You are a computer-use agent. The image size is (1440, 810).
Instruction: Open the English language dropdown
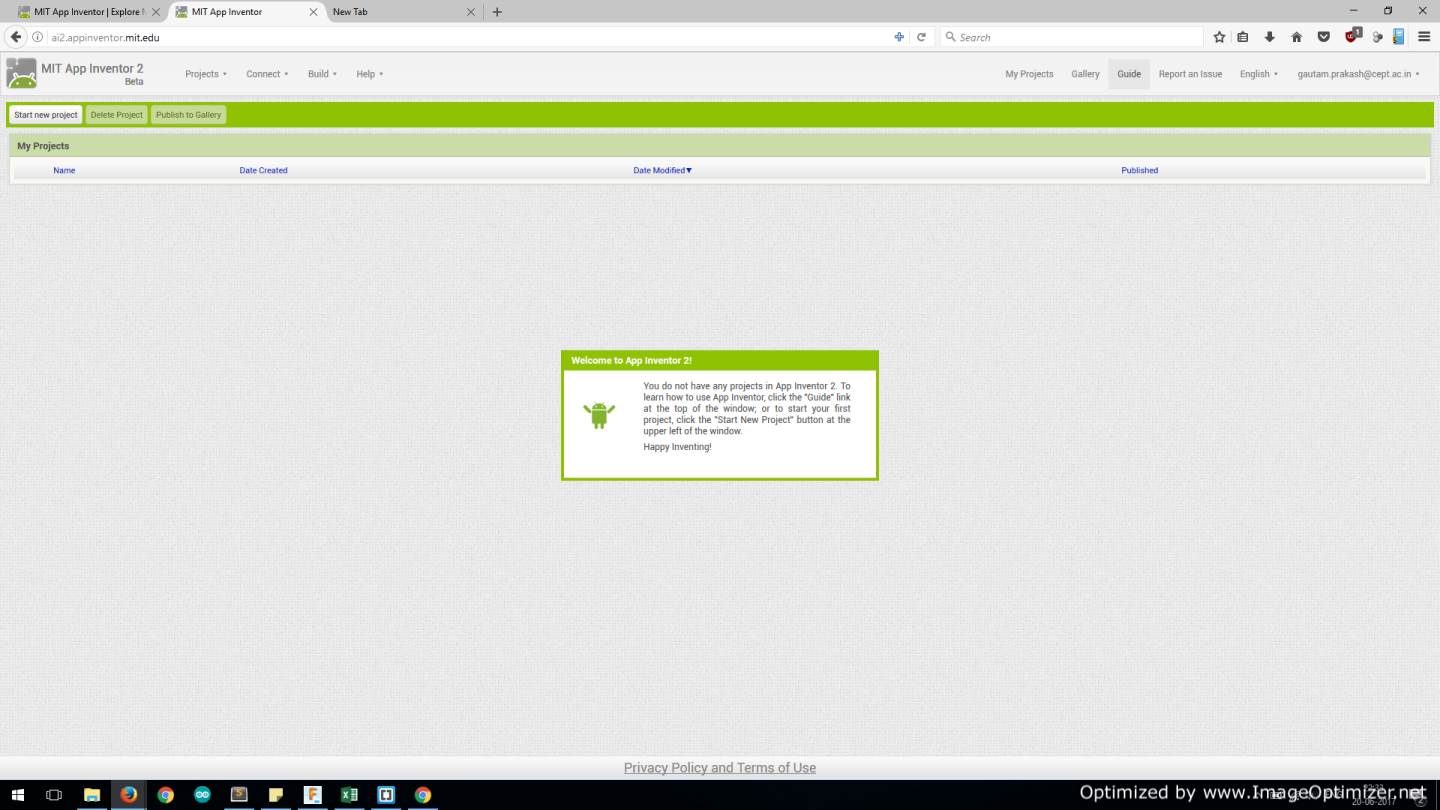point(1259,74)
